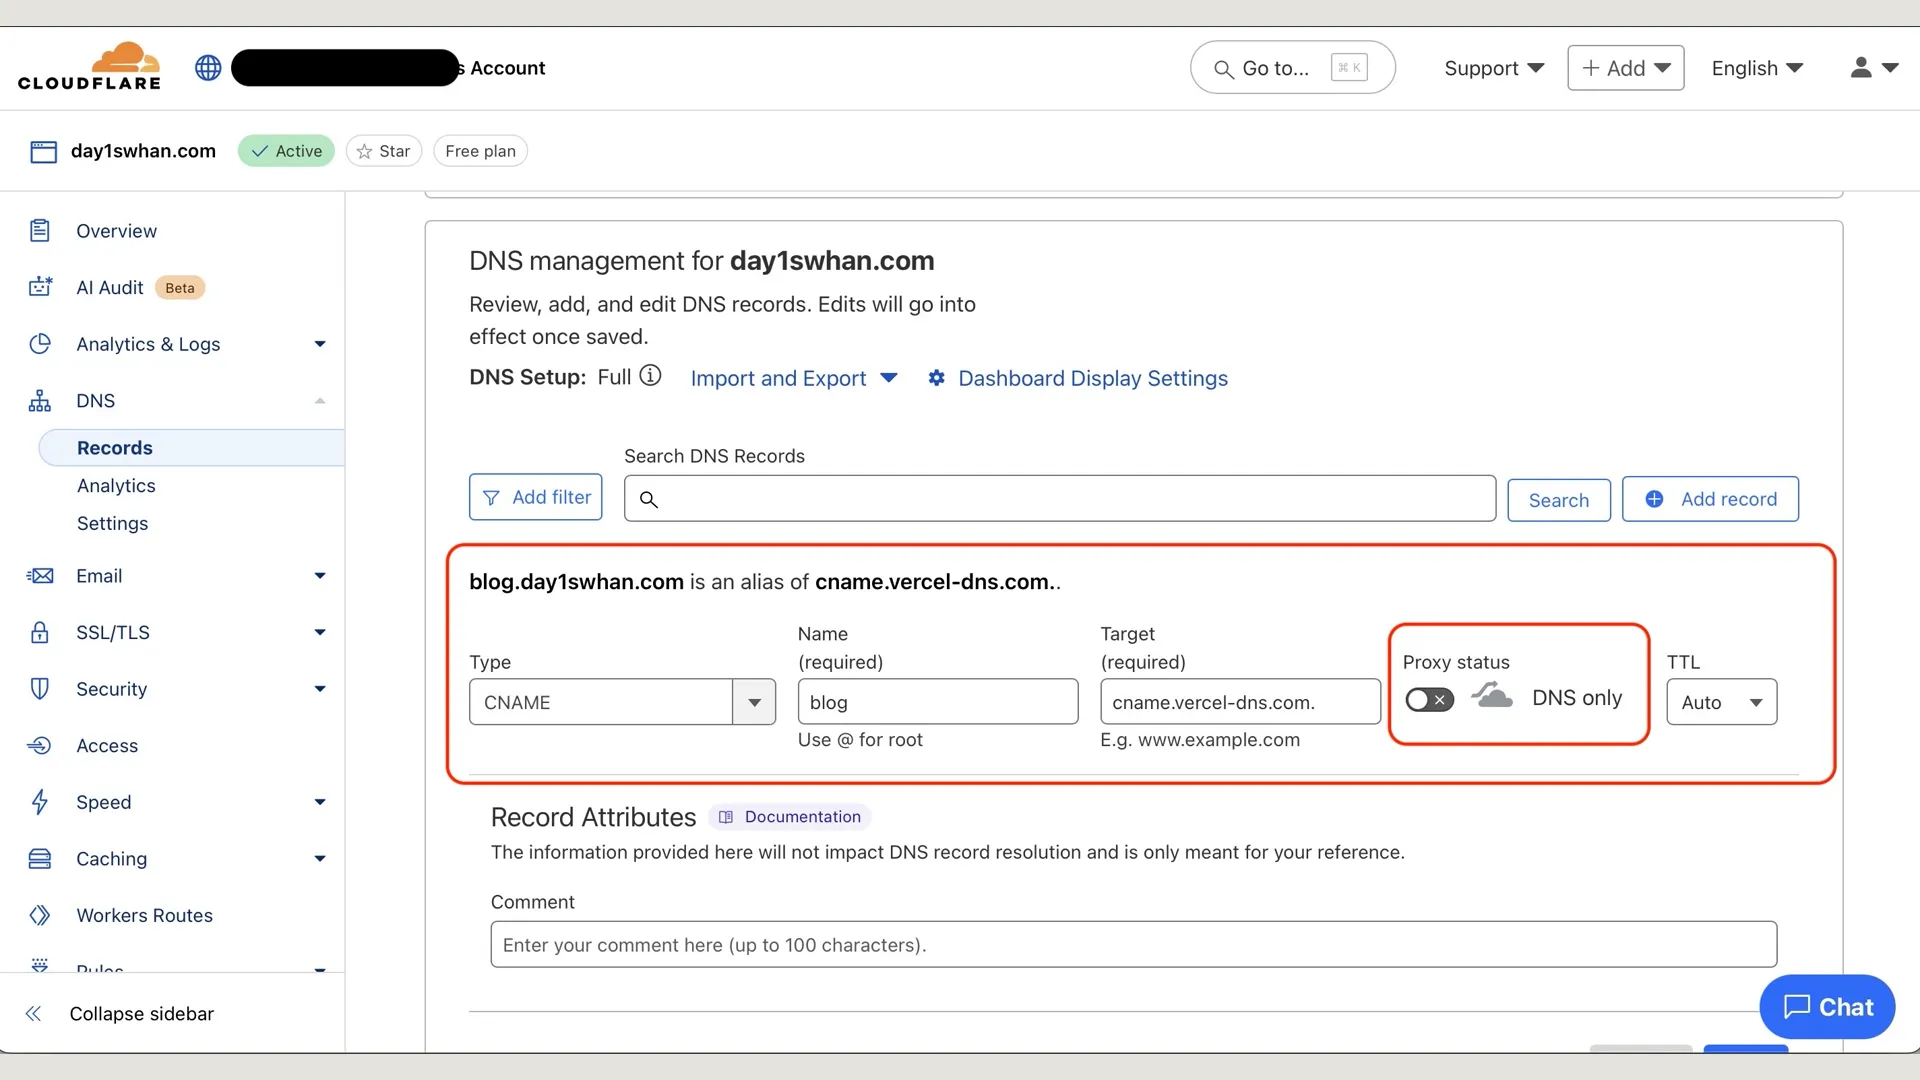
Task: Click the Search button
Action: pyautogui.click(x=1559, y=499)
